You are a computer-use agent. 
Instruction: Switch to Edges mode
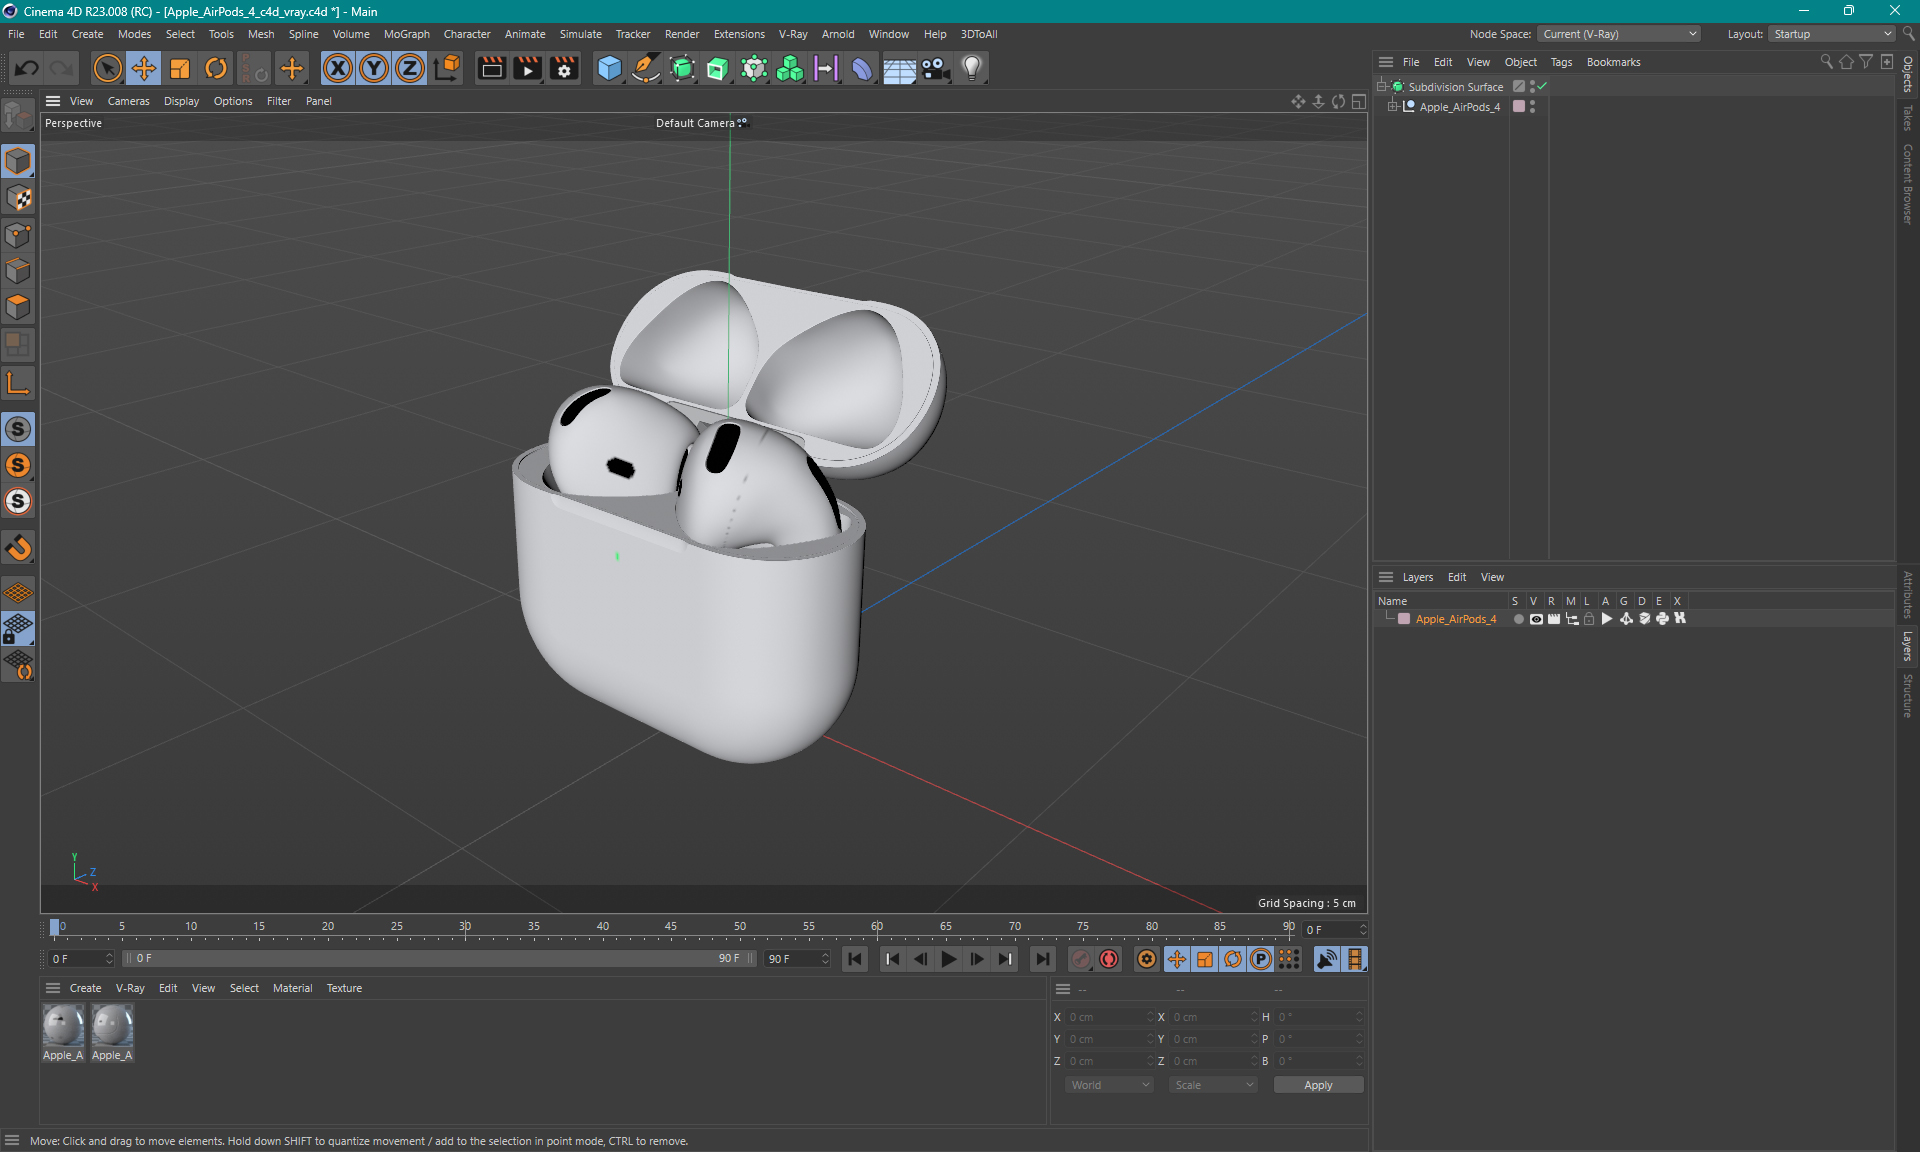pyautogui.click(x=18, y=271)
